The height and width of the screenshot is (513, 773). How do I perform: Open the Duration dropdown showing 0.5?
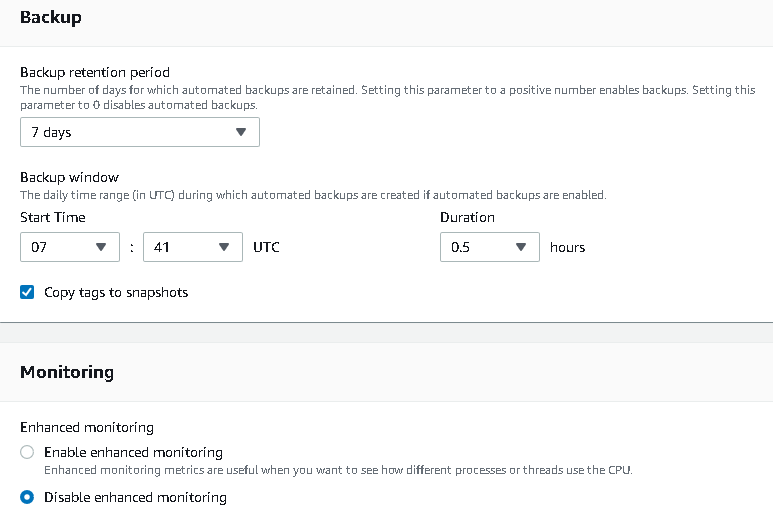tap(489, 247)
